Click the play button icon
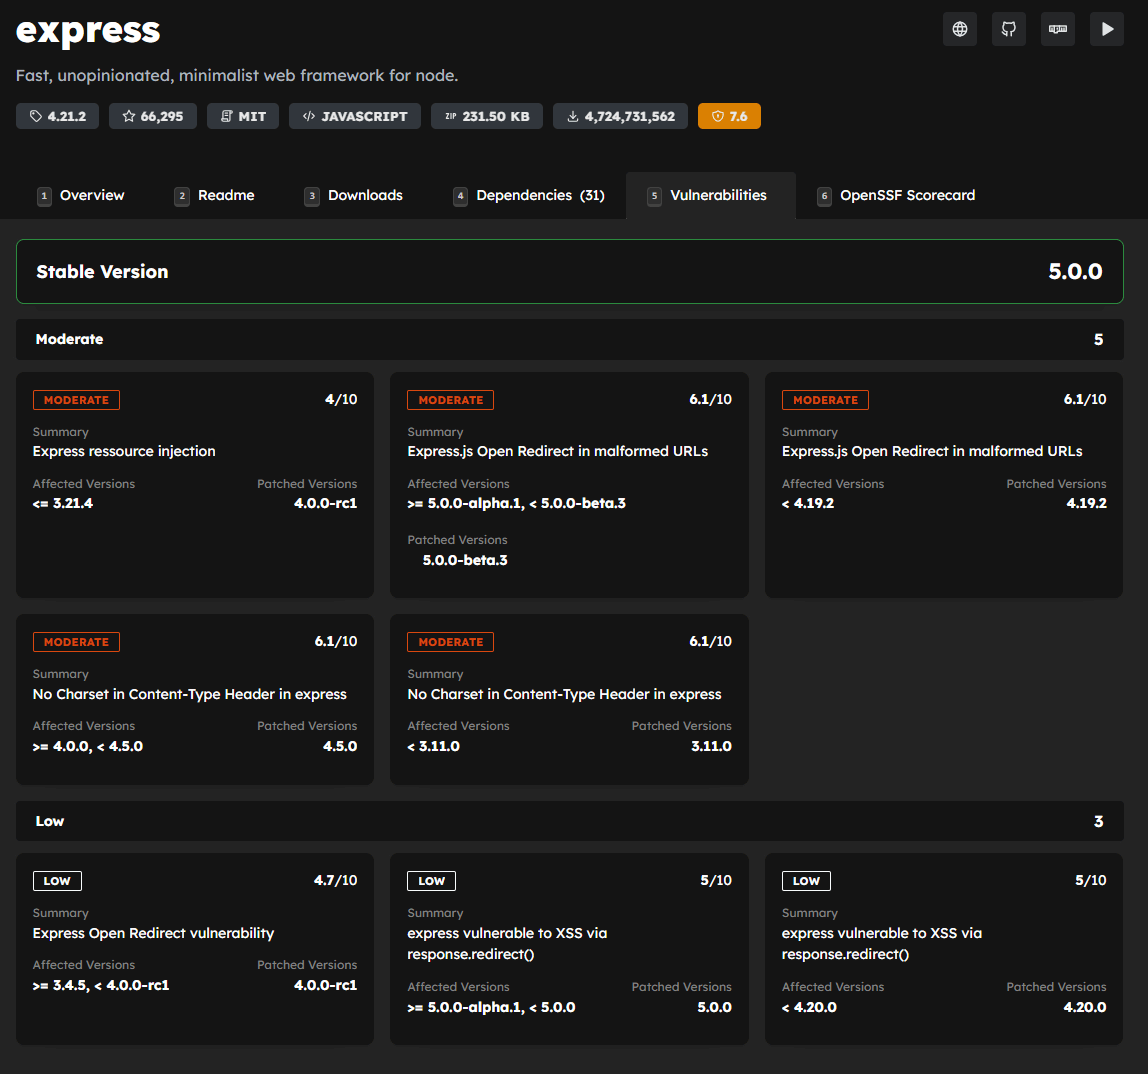Image resolution: width=1148 pixels, height=1074 pixels. pyautogui.click(x=1106, y=29)
